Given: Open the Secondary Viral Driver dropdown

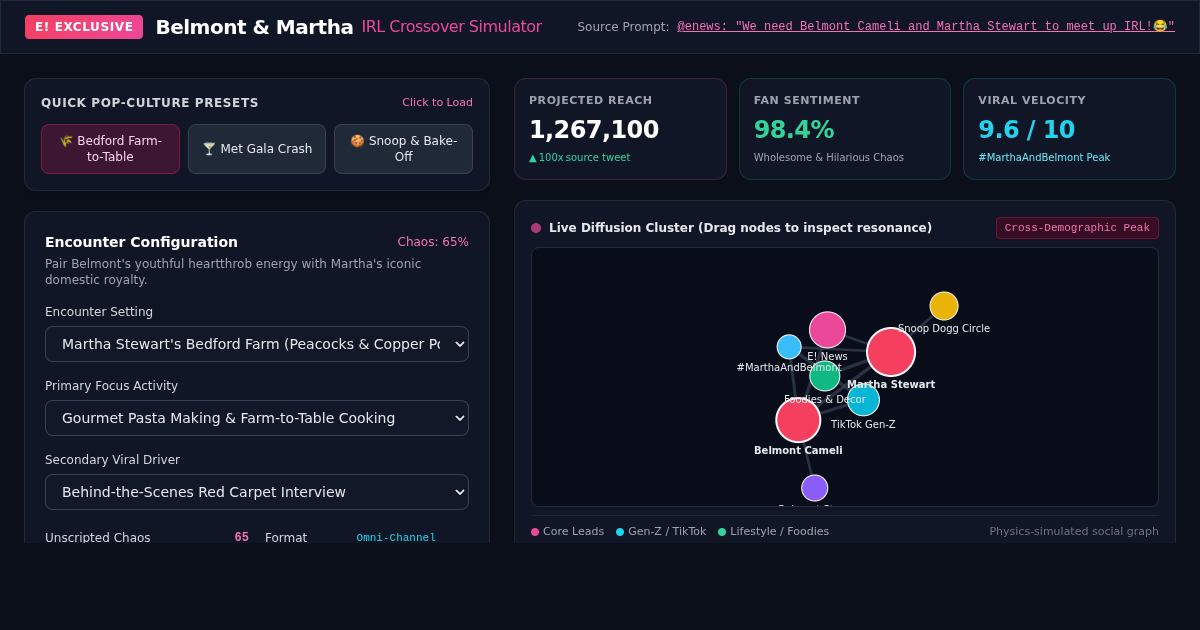Looking at the screenshot, I should point(257,492).
